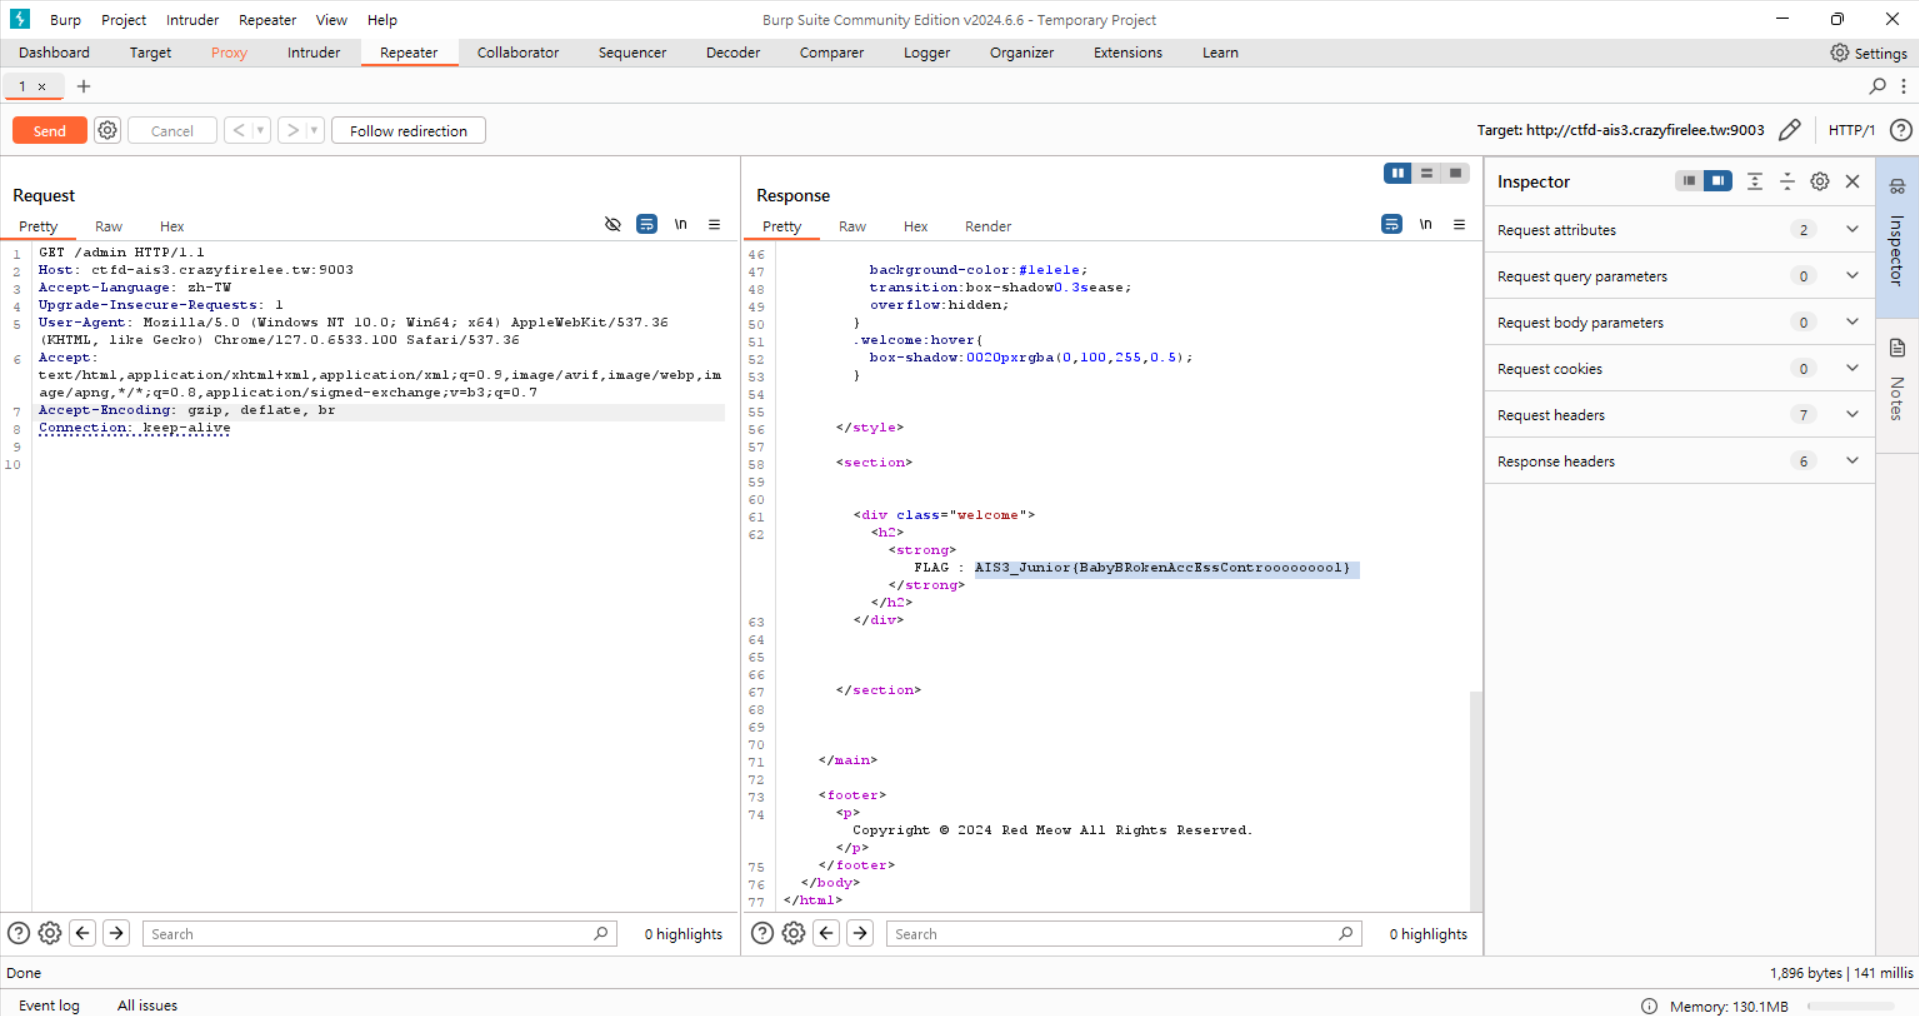
Task: Toggle hide non-printable eye icon in Request
Action: [613, 225]
